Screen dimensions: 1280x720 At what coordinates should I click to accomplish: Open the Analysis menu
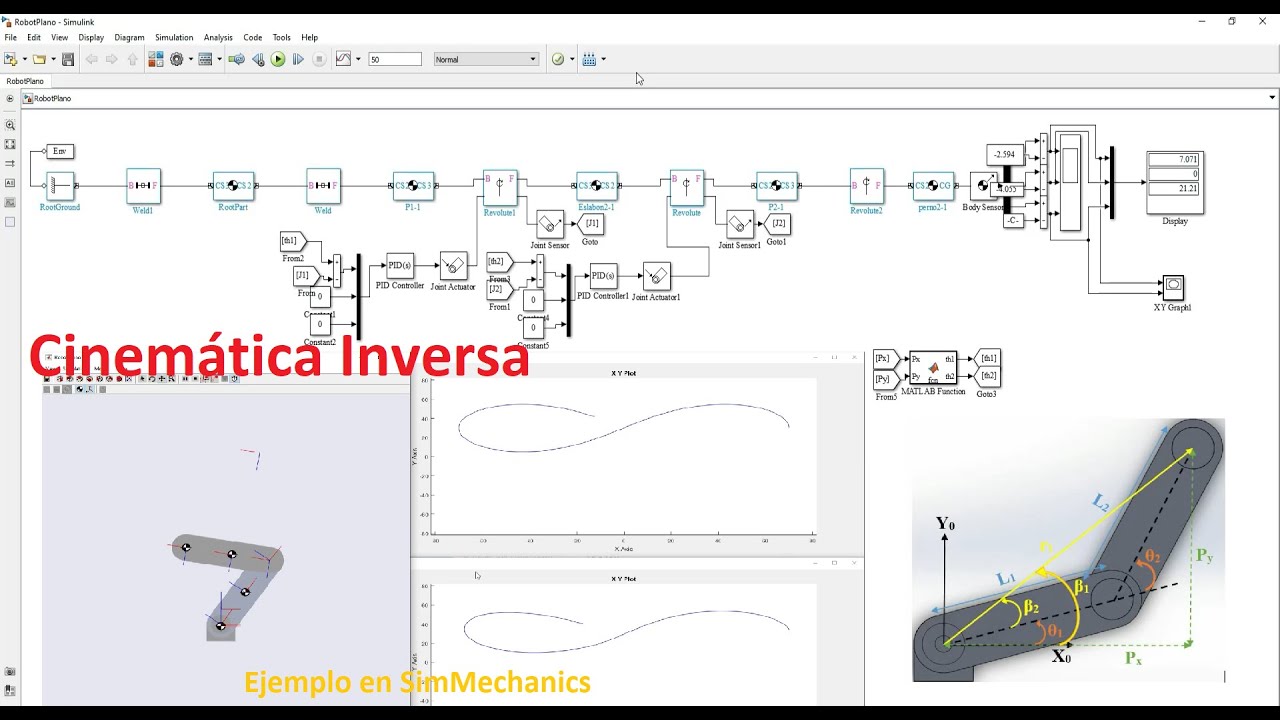(x=218, y=37)
